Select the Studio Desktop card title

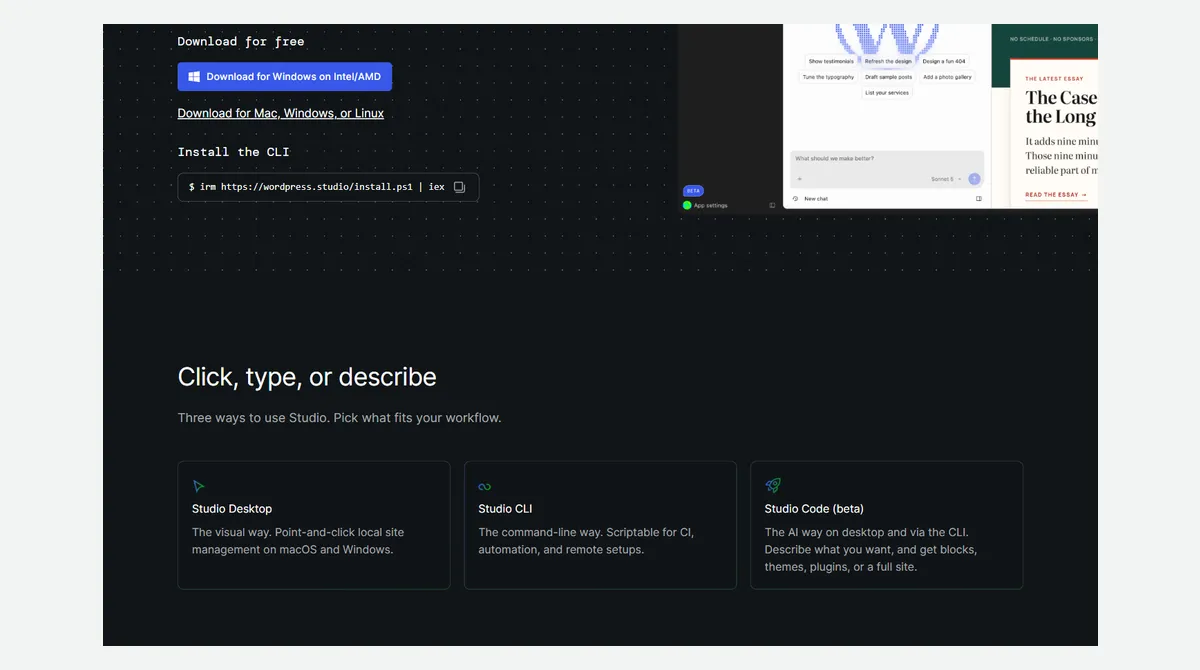[232, 509]
